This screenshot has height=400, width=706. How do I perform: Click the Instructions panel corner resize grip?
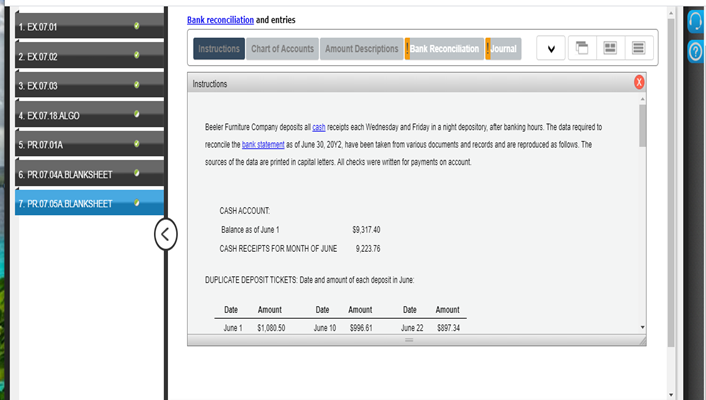(x=643, y=341)
